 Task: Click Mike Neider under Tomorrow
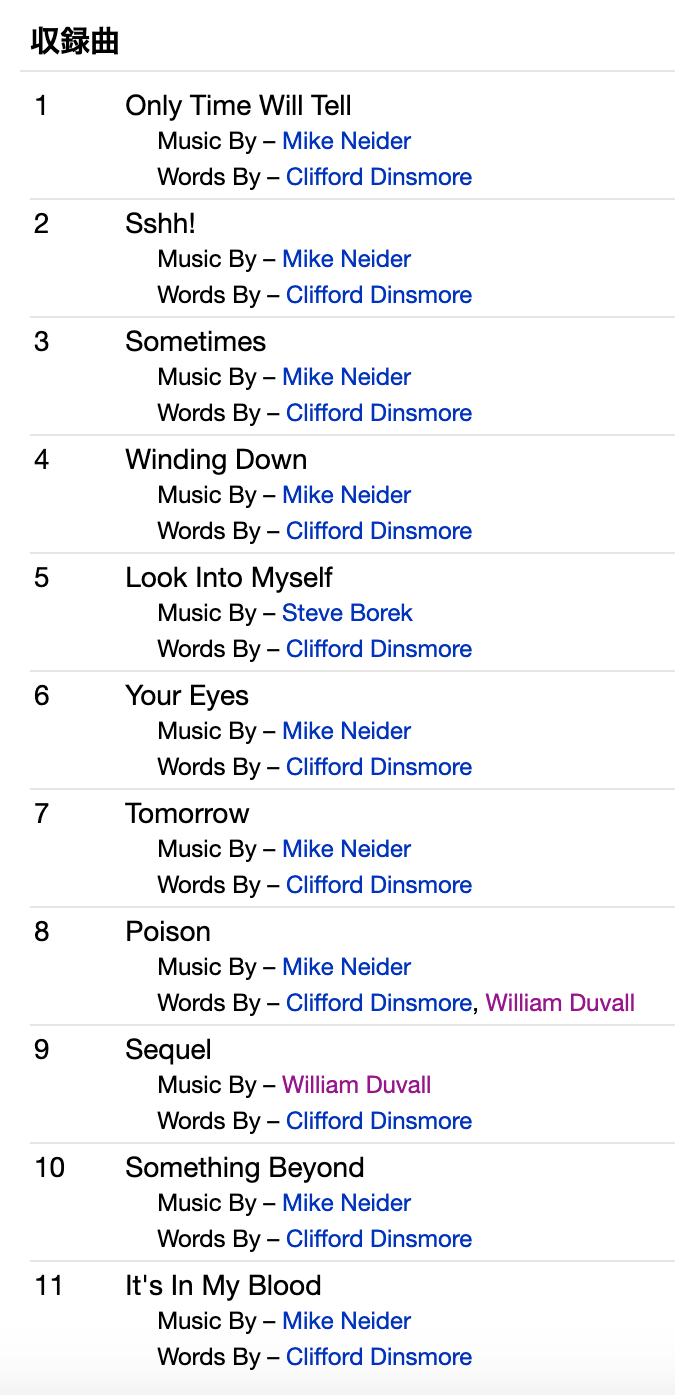pos(346,849)
